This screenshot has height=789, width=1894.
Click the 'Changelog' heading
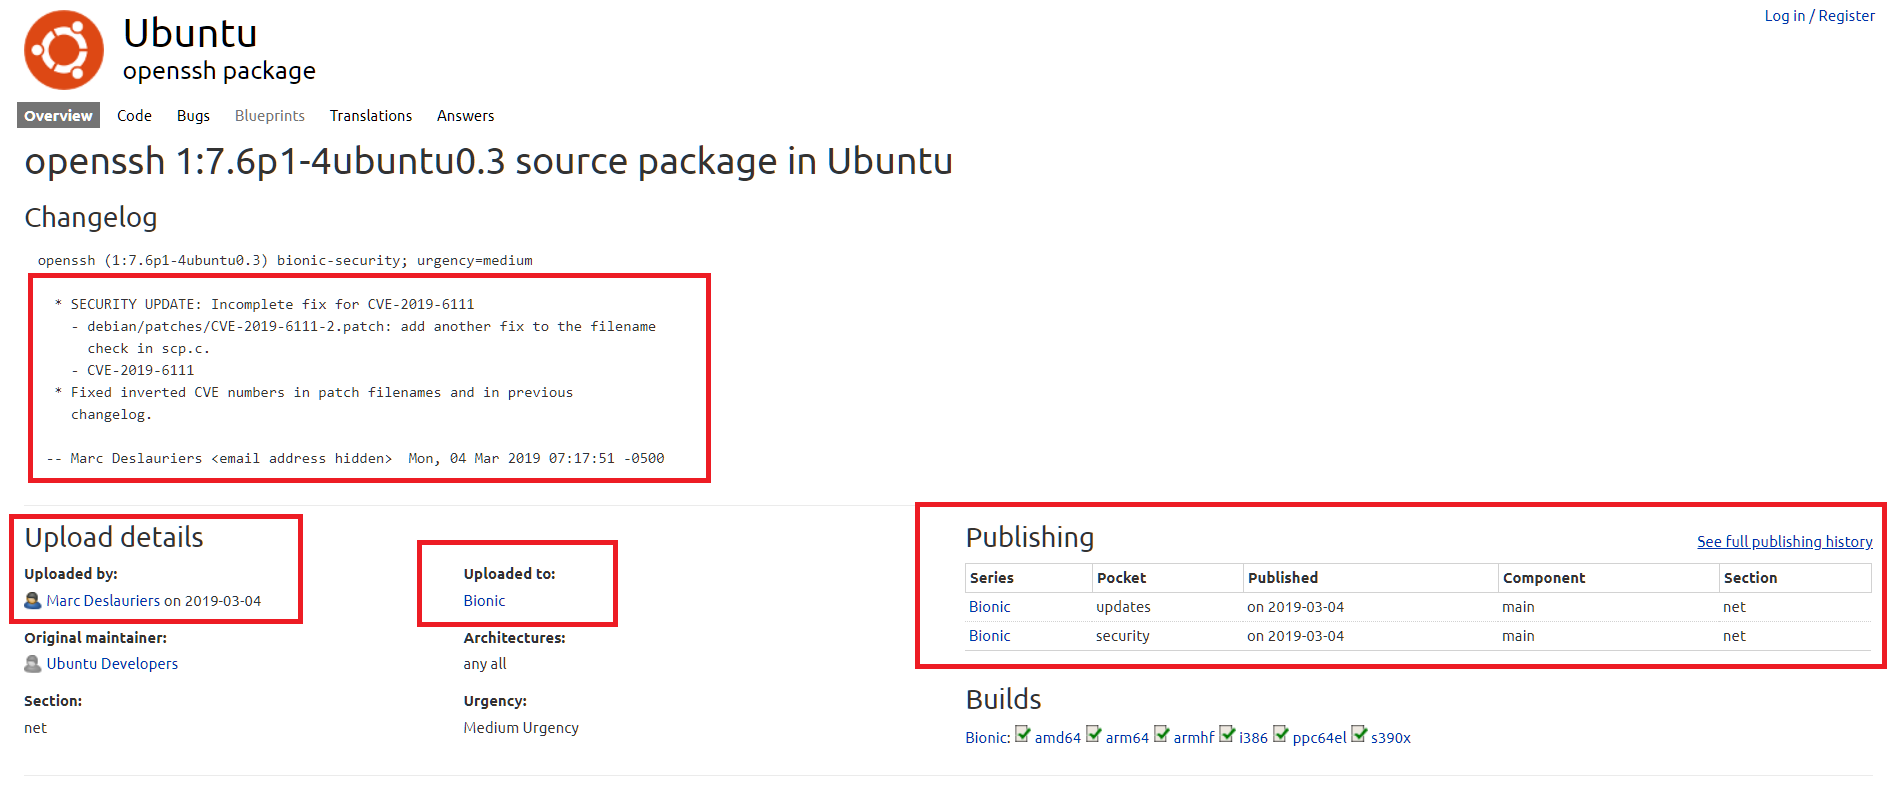(91, 218)
